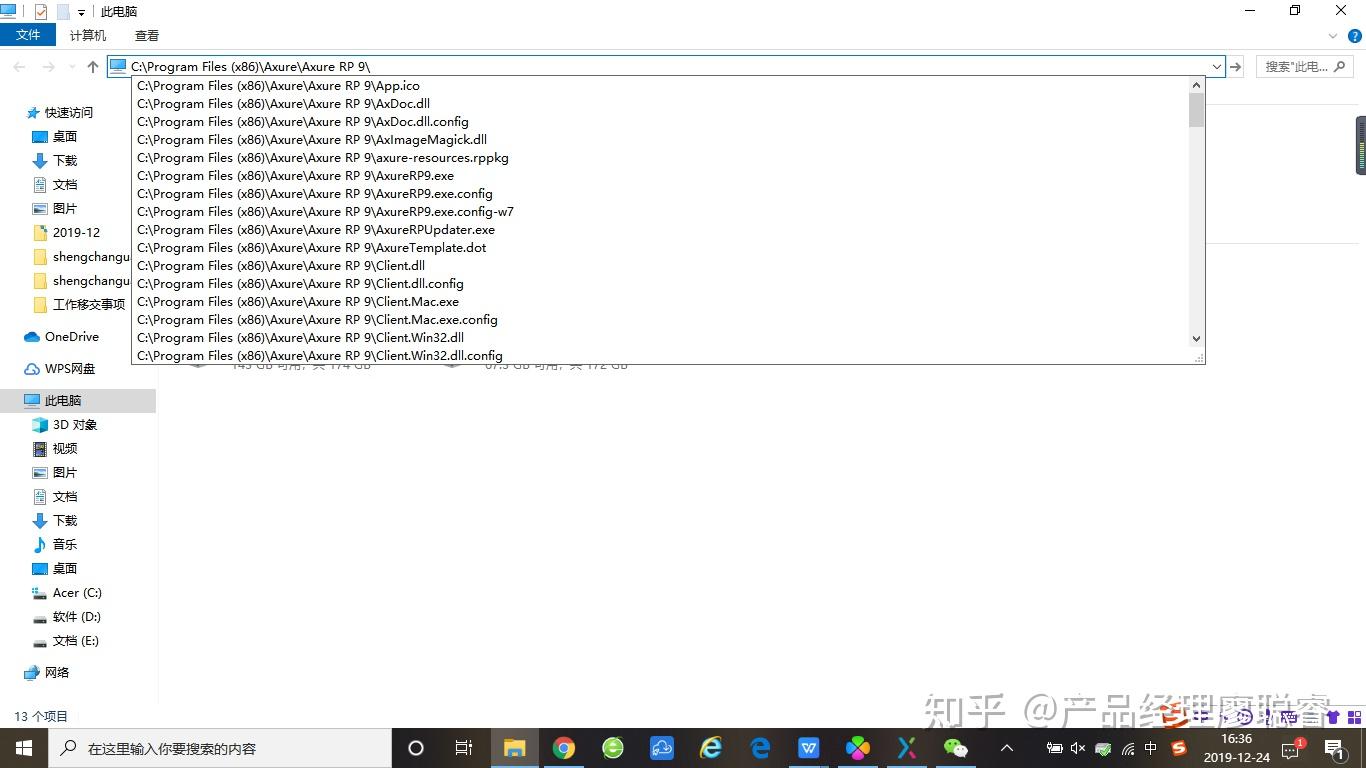Open WPS网盘 in the navigation pane
1366x768 pixels.
pyautogui.click(x=70, y=369)
